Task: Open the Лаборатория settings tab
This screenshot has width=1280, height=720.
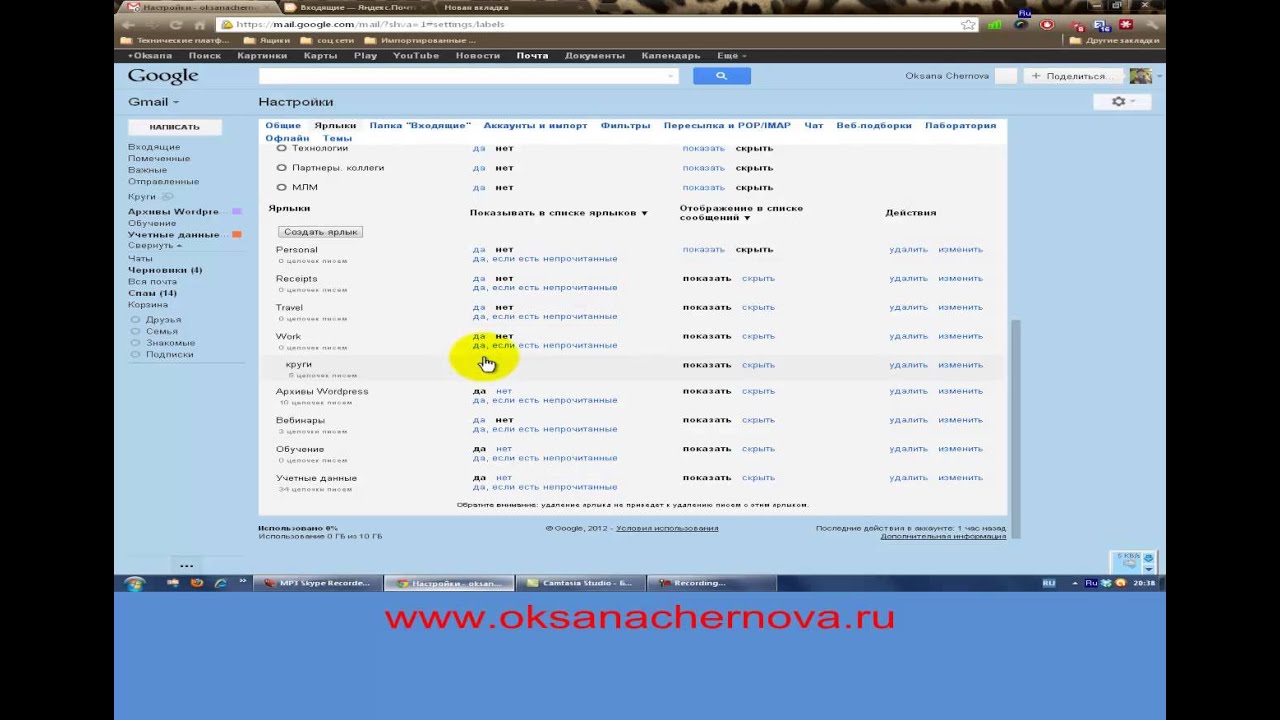Action: pyautogui.click(x=960, y=126)
